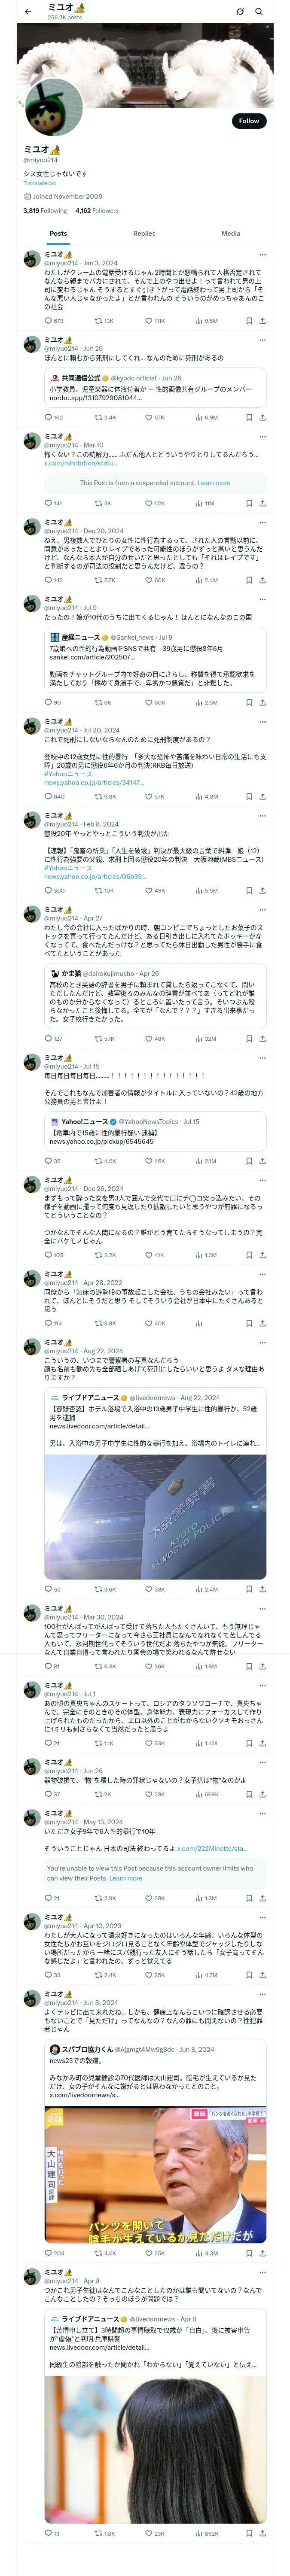This screenshot has height=2576, width=290.
Task: Follow the @miyuo214 account
Action: click(248, 121)
